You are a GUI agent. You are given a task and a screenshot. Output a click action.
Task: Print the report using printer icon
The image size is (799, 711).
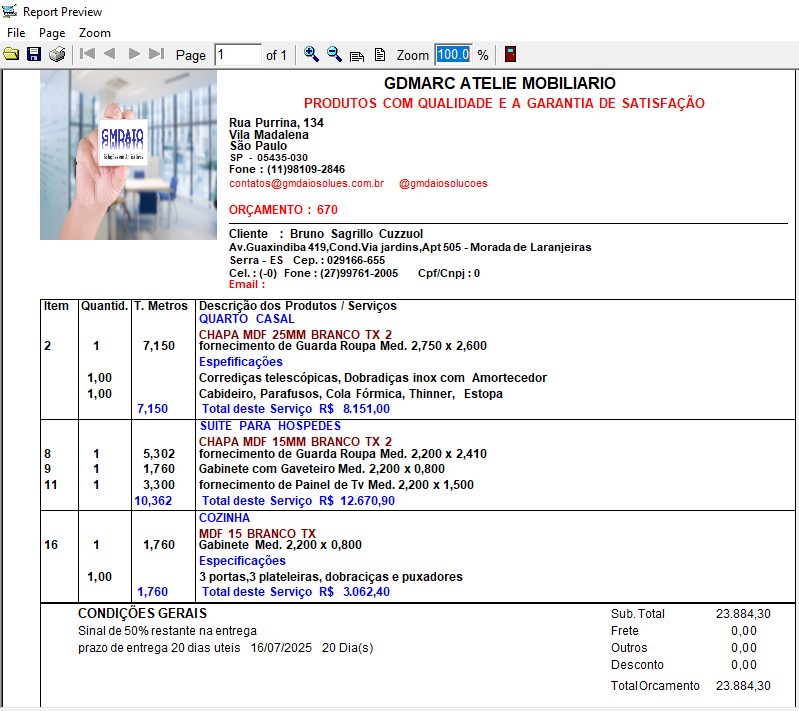pyautogui.click(x=57, y=54)
